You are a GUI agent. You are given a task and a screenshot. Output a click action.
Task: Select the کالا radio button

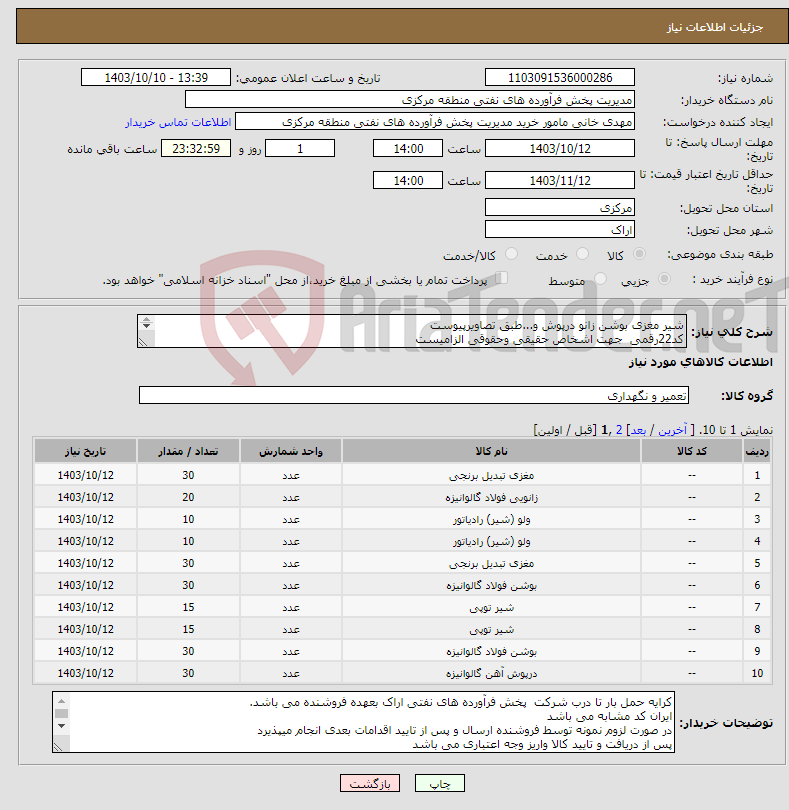click(640, 254)
